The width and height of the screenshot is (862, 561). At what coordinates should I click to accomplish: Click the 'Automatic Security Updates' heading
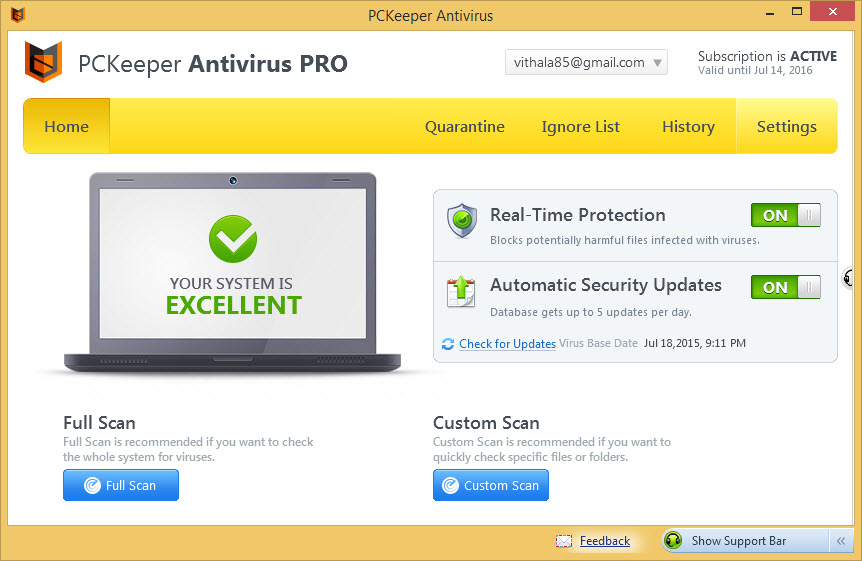click(x=606, y=285)
